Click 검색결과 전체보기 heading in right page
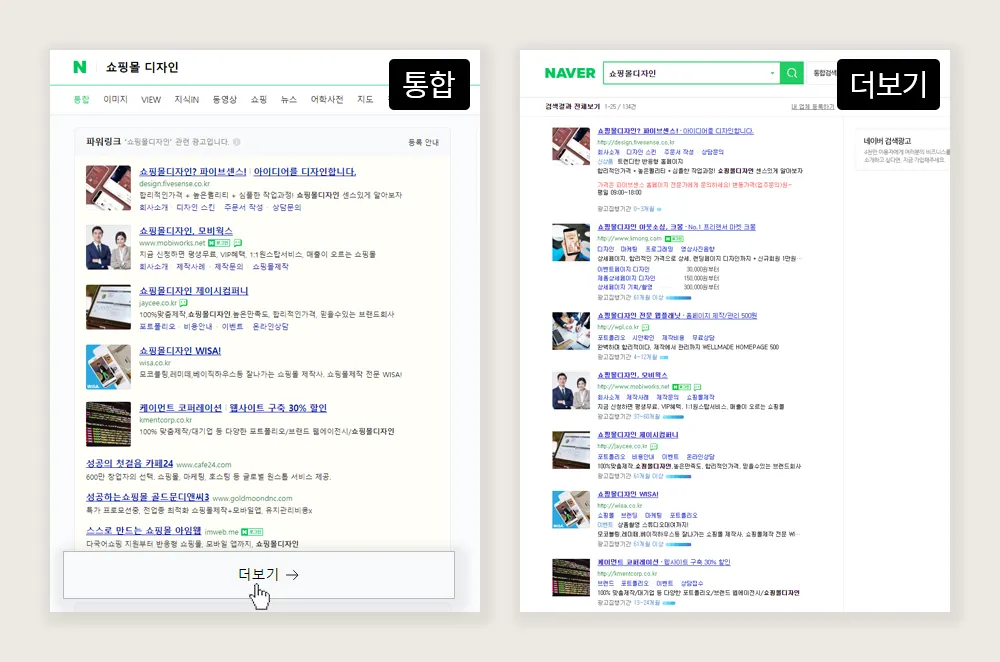The image size is (1000, 662). pos(572,107)
